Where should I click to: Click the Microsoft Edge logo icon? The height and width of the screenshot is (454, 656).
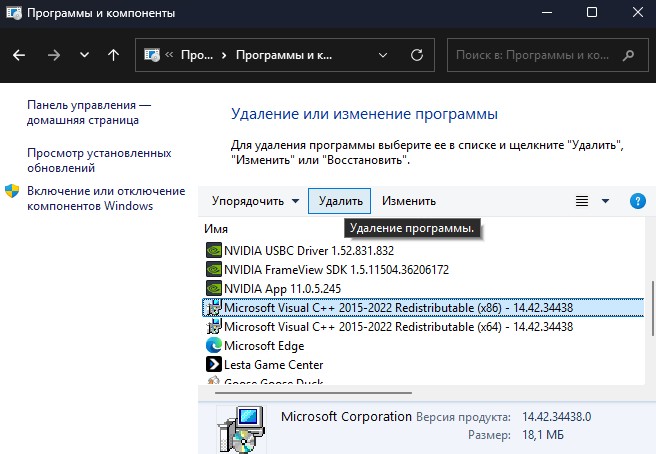pos(214,346)
